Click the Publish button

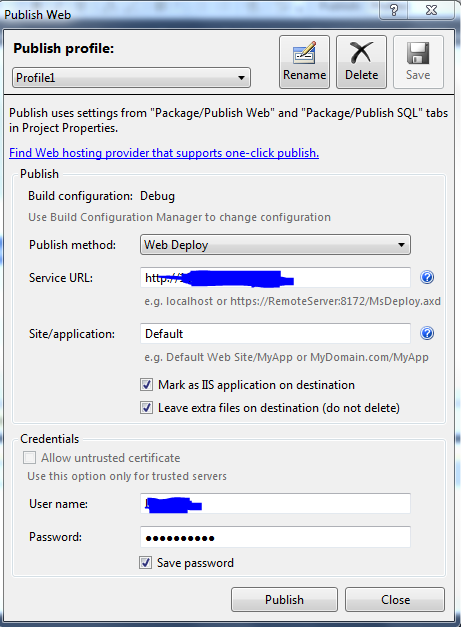coord(284,599)
